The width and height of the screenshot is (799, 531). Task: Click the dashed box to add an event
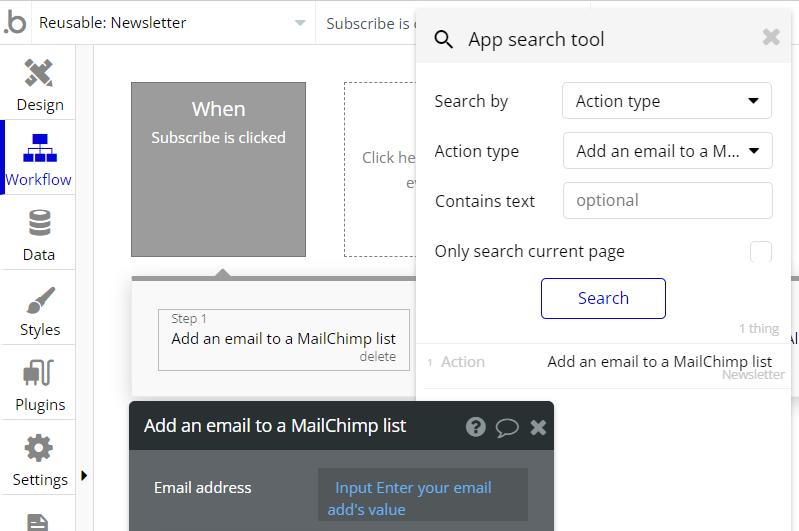point(380,170)
